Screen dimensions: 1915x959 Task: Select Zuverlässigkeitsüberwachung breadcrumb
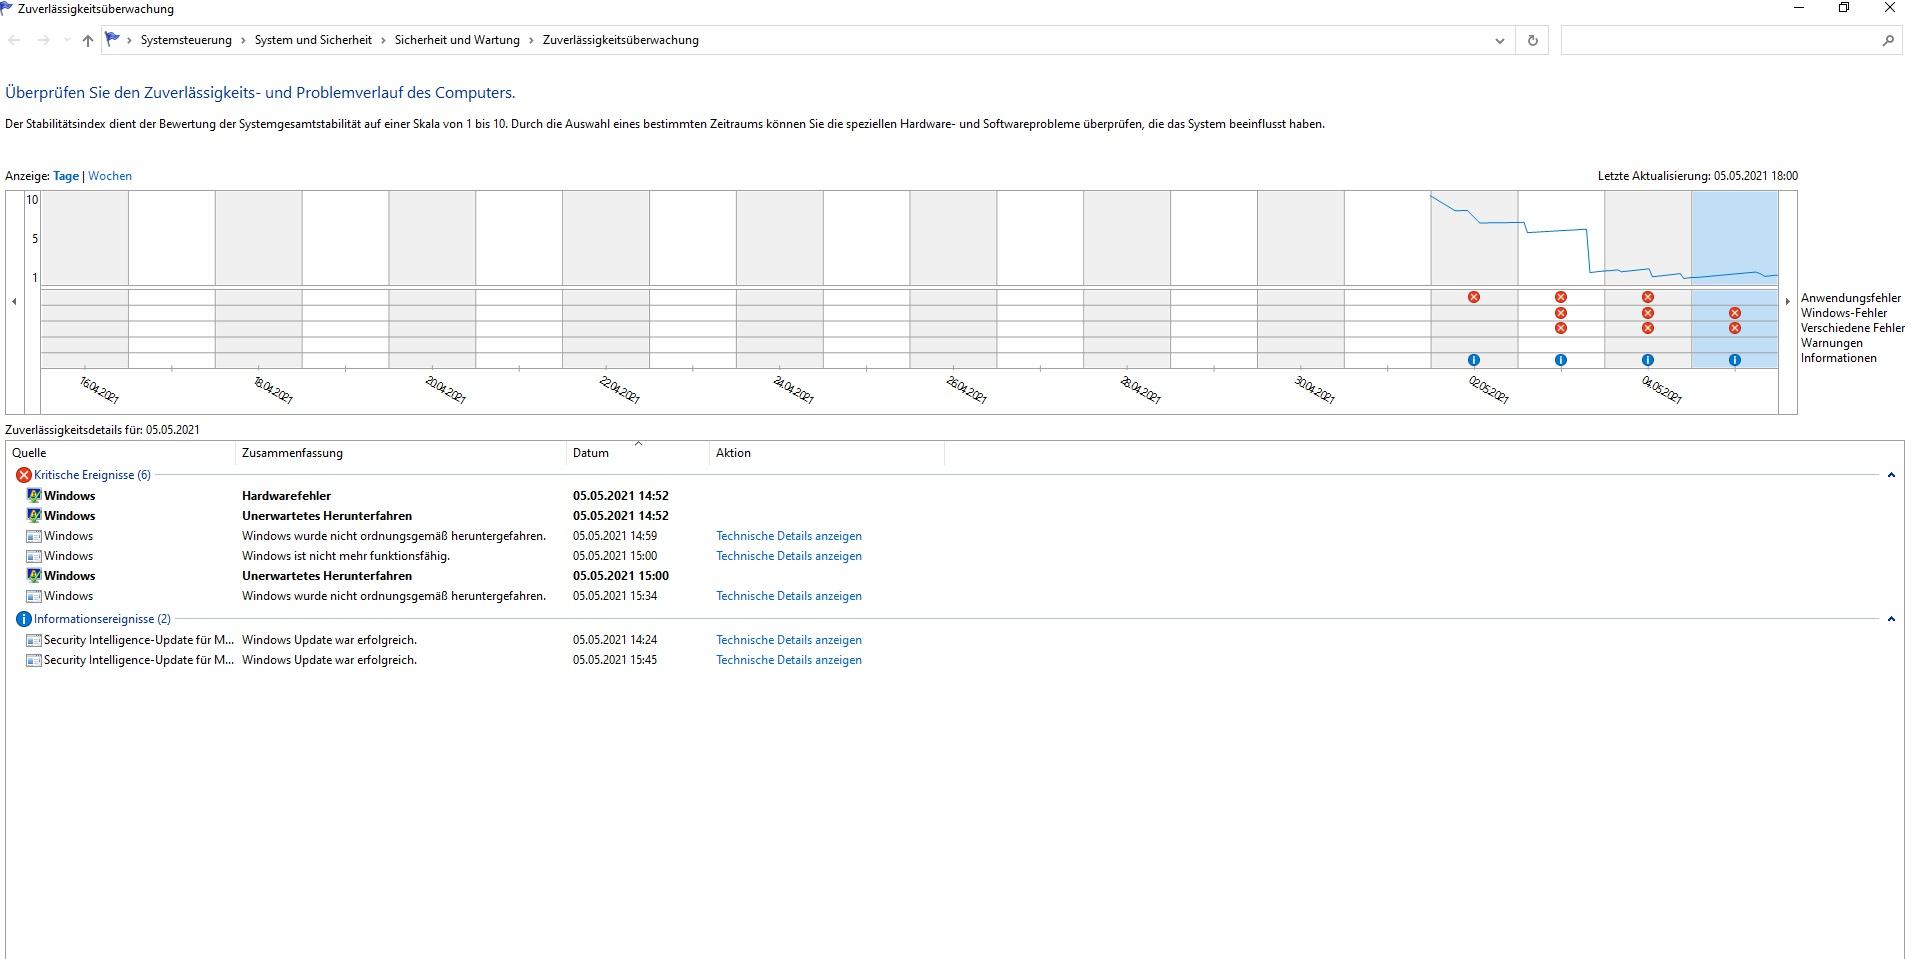tap(621, 40)
